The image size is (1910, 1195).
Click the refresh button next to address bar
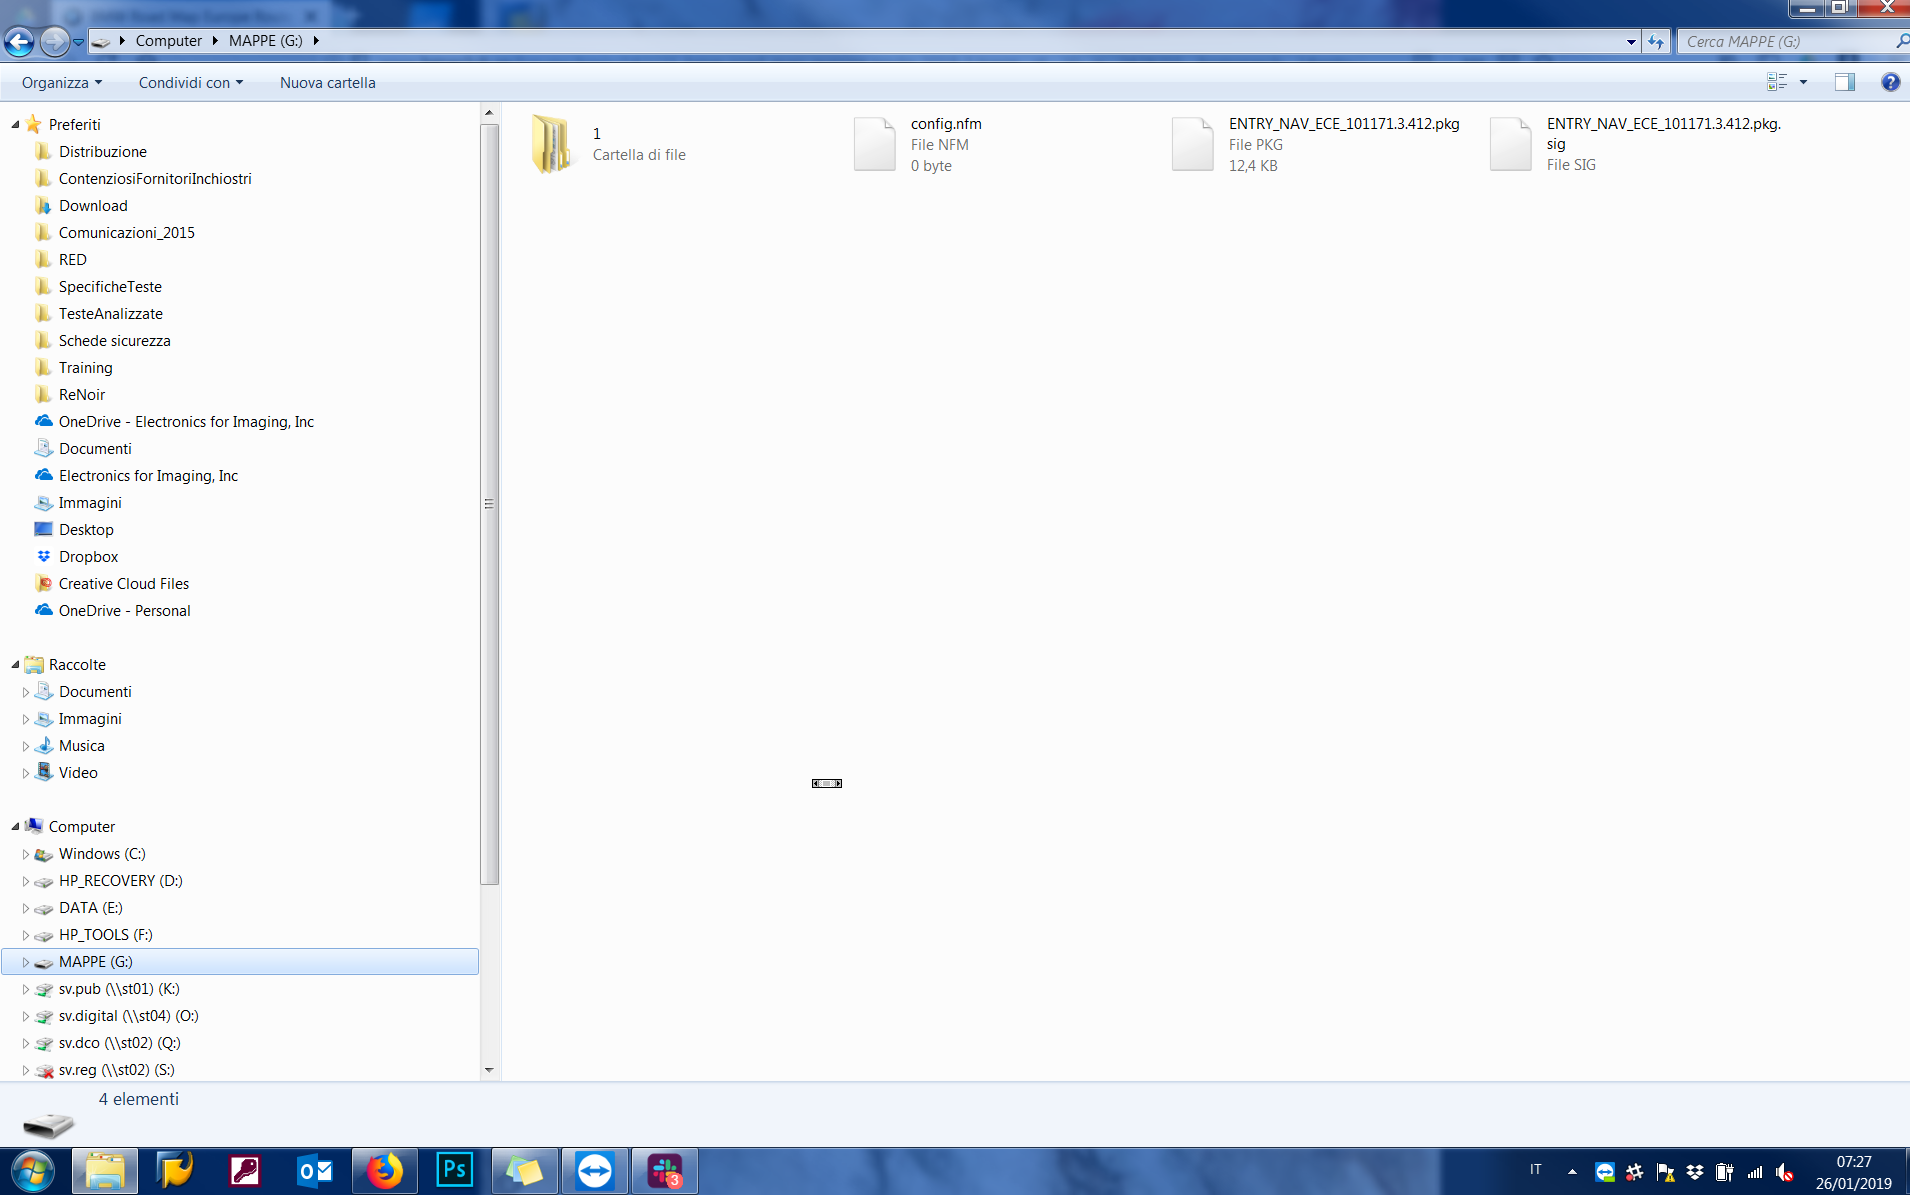point(1656,41)
